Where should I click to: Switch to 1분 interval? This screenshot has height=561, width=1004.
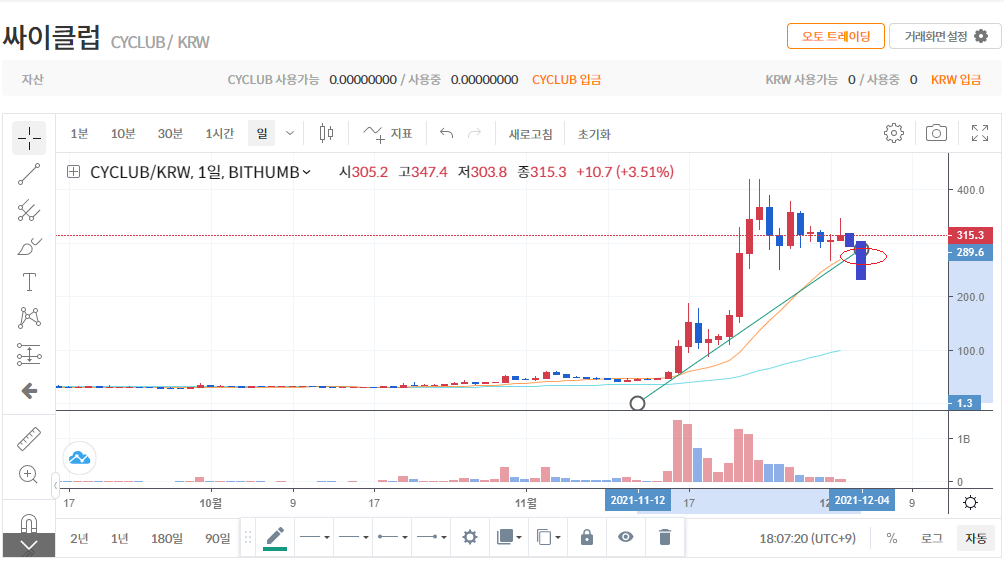(x=79, y=133)
